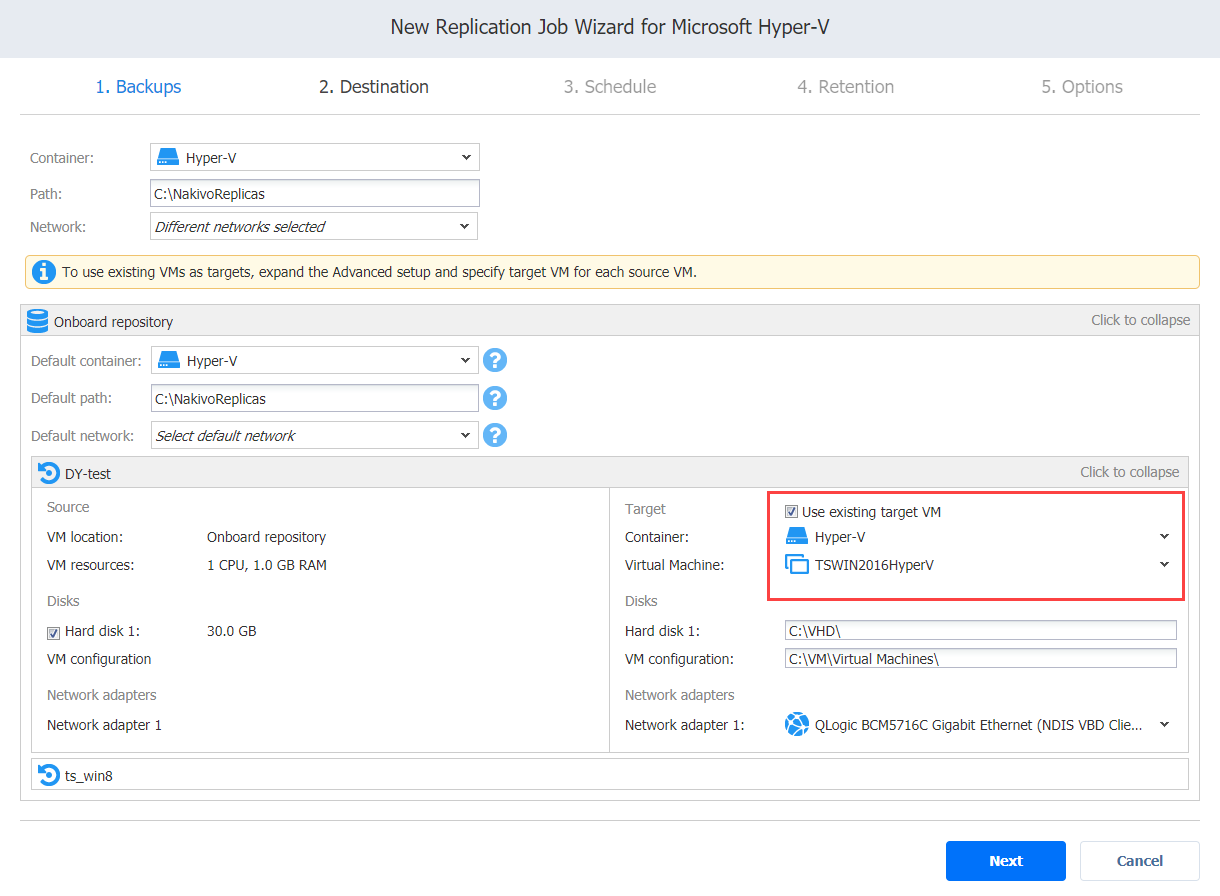Screen dimensions: 1220x896
Task: Expand the ts_win8 VM row
Action: coord(610,774)
